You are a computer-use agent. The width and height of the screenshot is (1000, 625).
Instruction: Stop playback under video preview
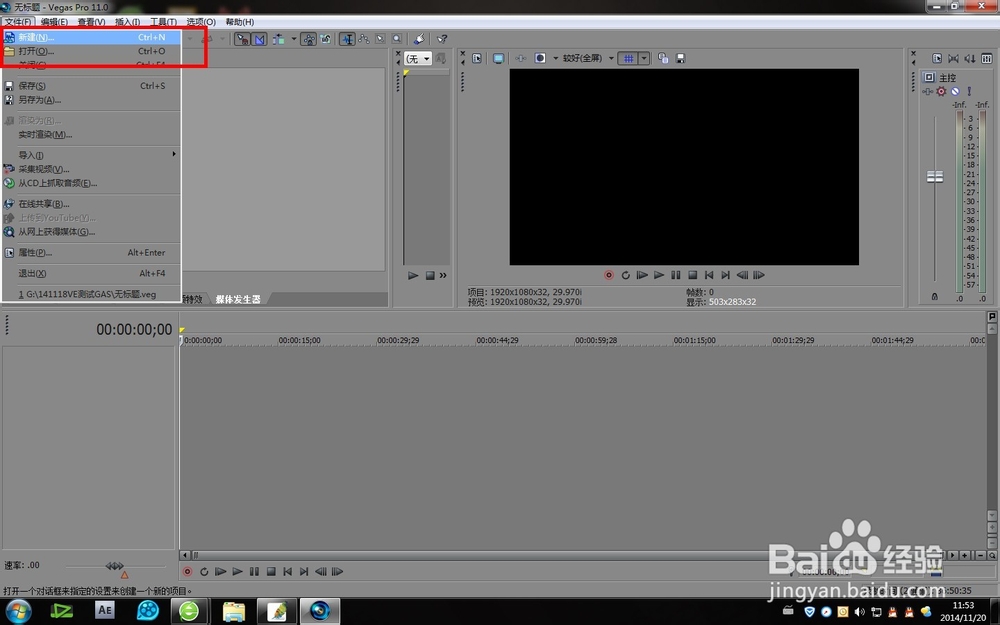pyautogui.click(x=693, y=276)
